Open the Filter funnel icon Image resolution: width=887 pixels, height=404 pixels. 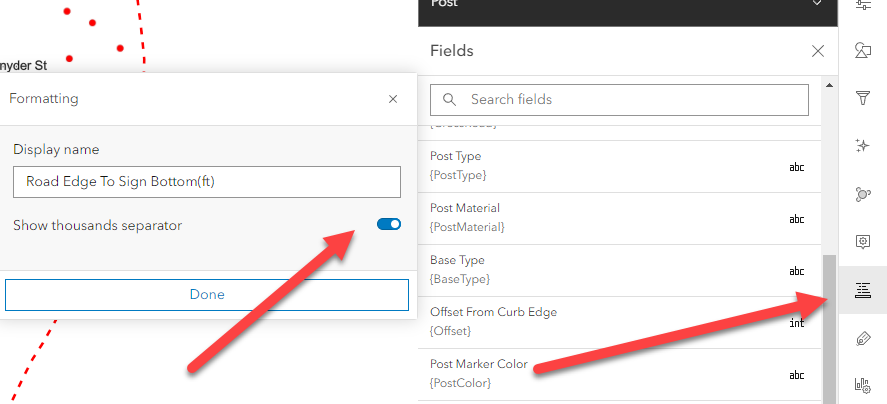click(x=863, y=98)
